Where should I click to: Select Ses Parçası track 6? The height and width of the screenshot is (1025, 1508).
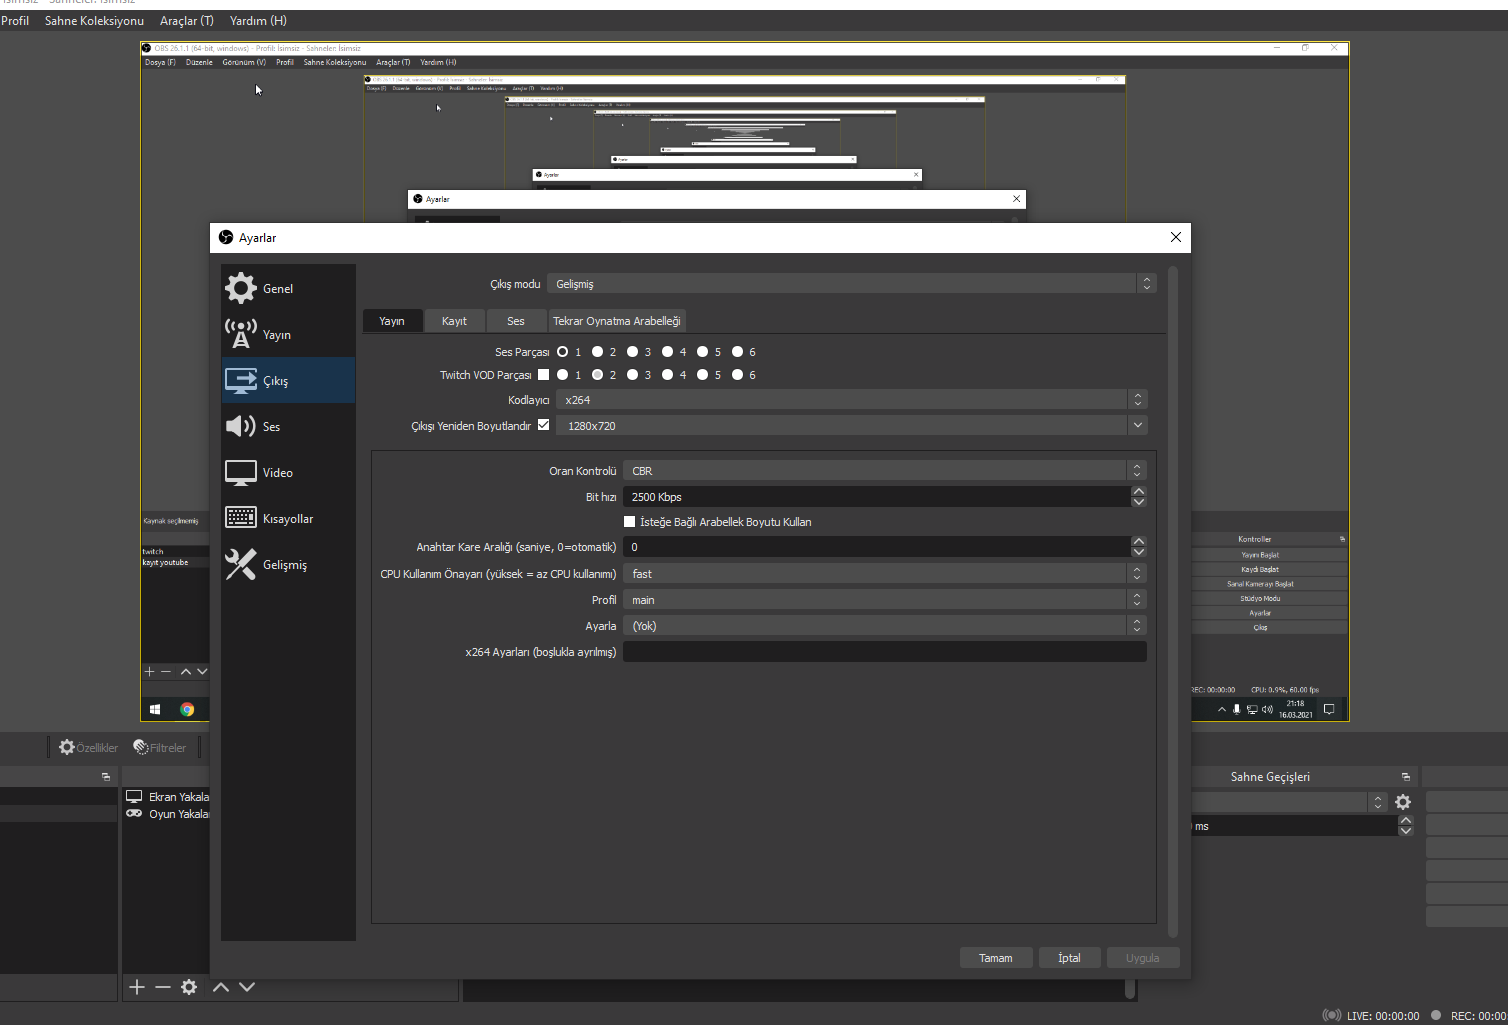(738, 352)
